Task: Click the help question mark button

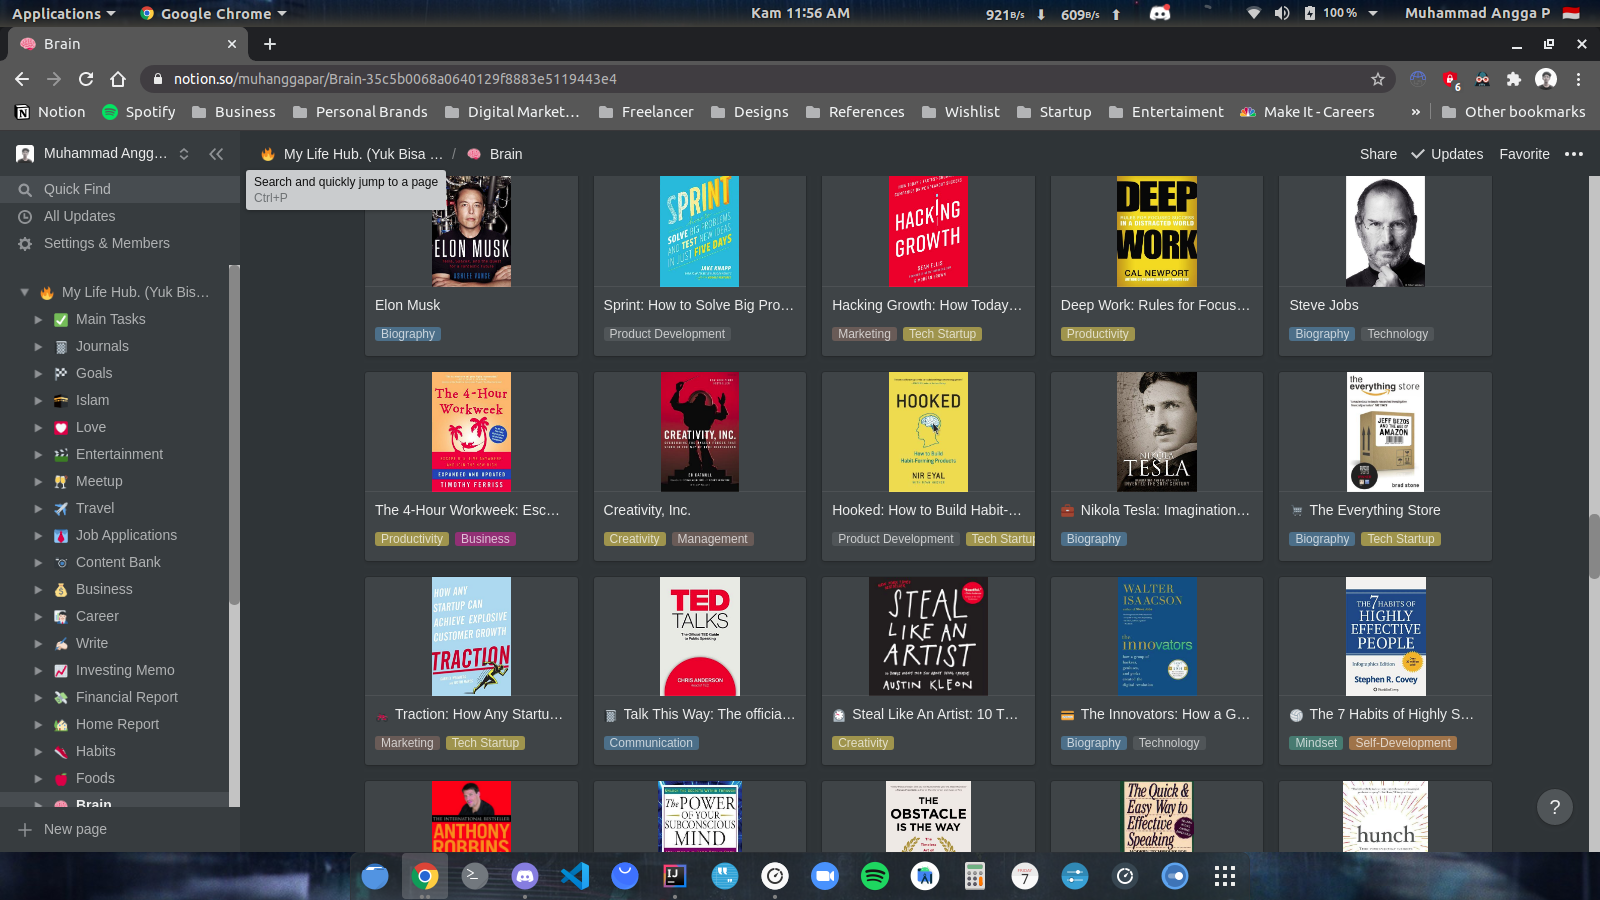Action: [1554, 807]
